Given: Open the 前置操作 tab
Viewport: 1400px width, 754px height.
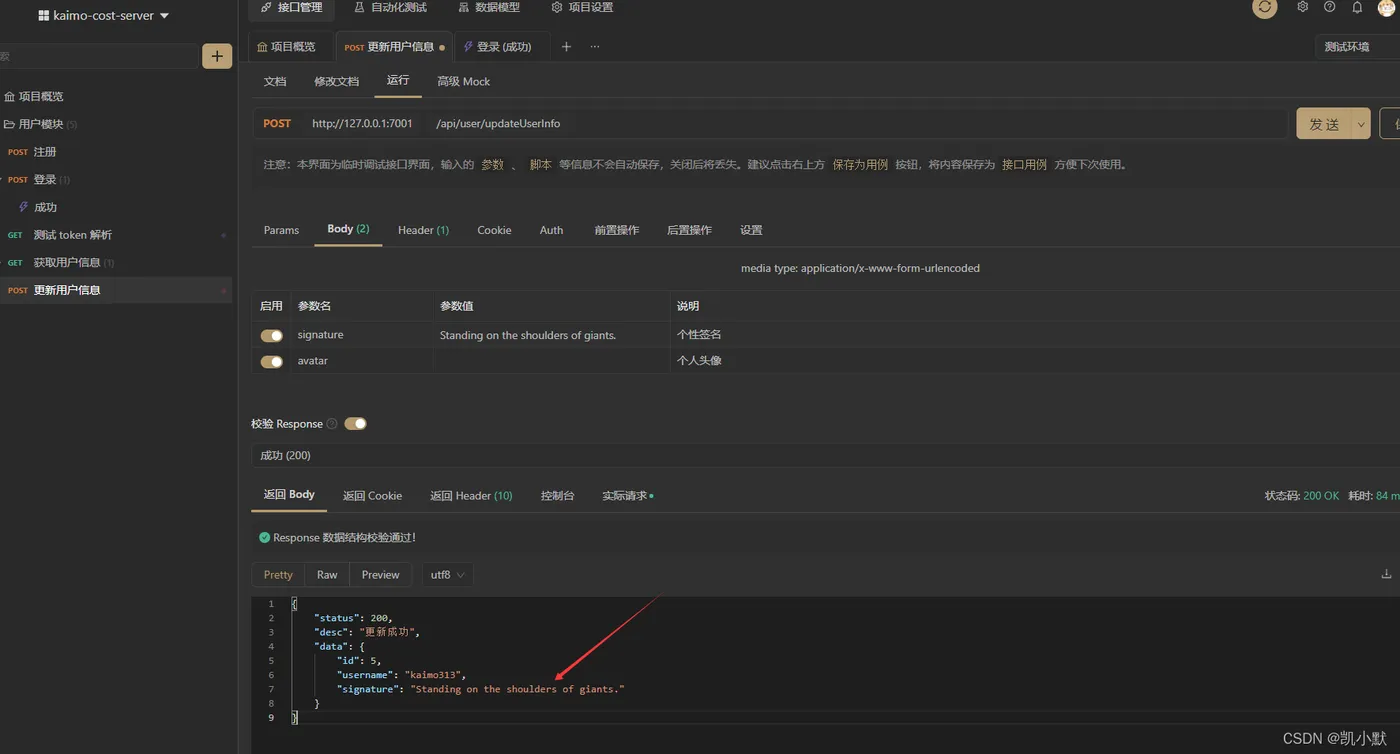Looking at the screenshot, I should [x=617, y=230].
